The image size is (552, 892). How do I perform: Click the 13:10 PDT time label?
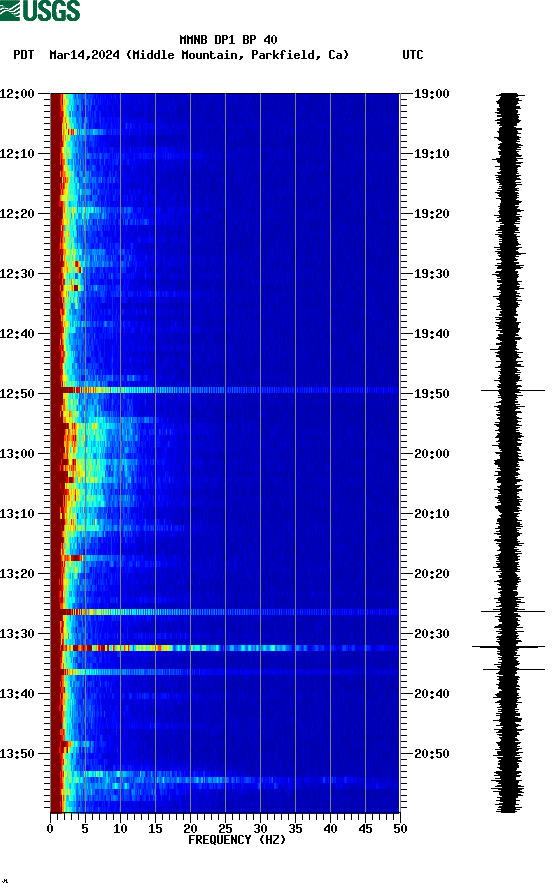tap(17, 514)
